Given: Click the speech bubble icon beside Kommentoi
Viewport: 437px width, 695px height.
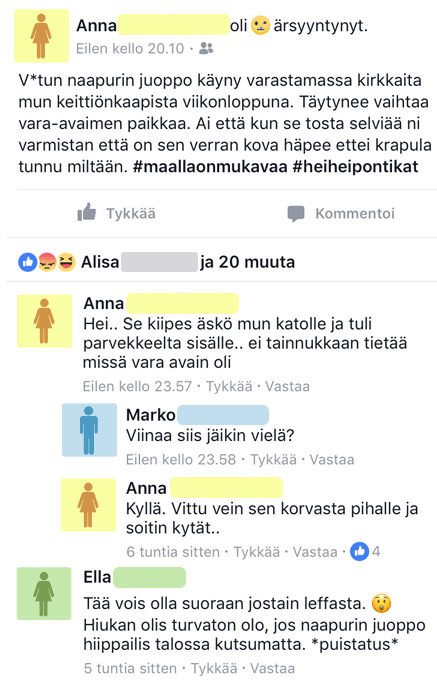Looking at the screenshot, I should [x=296, y=213].
